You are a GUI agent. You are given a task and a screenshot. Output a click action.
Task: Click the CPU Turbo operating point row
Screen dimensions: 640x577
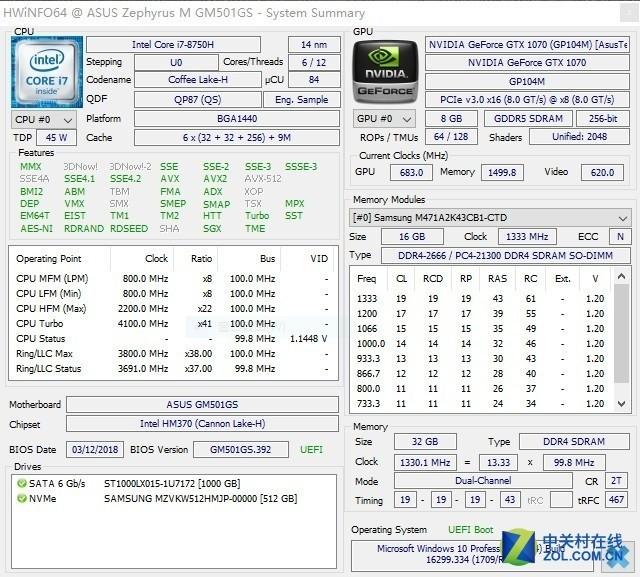[173, 324]
